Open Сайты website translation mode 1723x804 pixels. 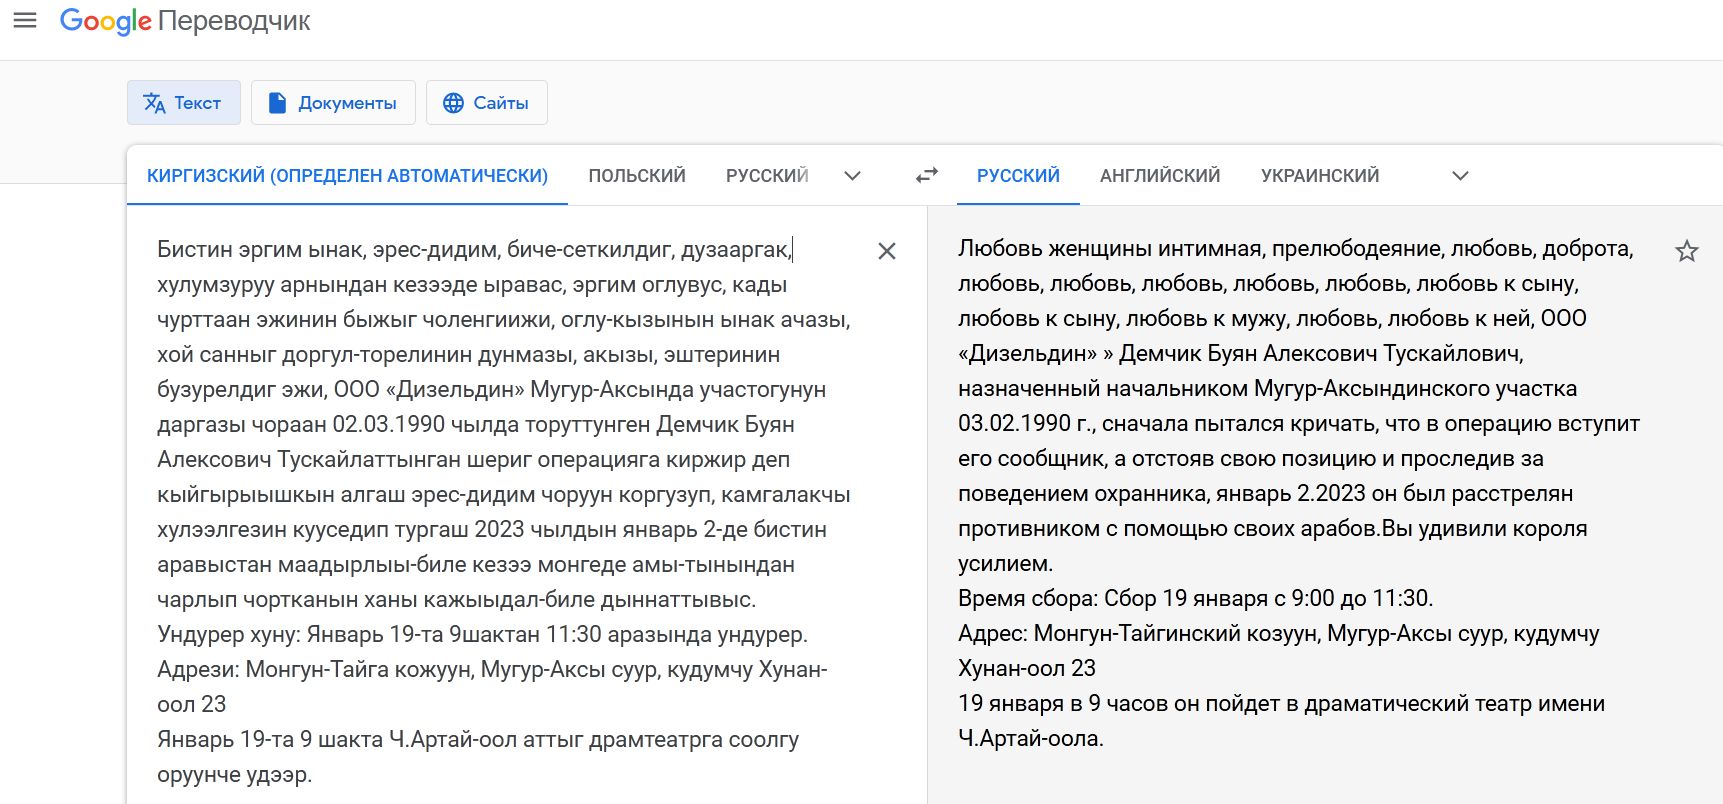click(x=486, y=103)
